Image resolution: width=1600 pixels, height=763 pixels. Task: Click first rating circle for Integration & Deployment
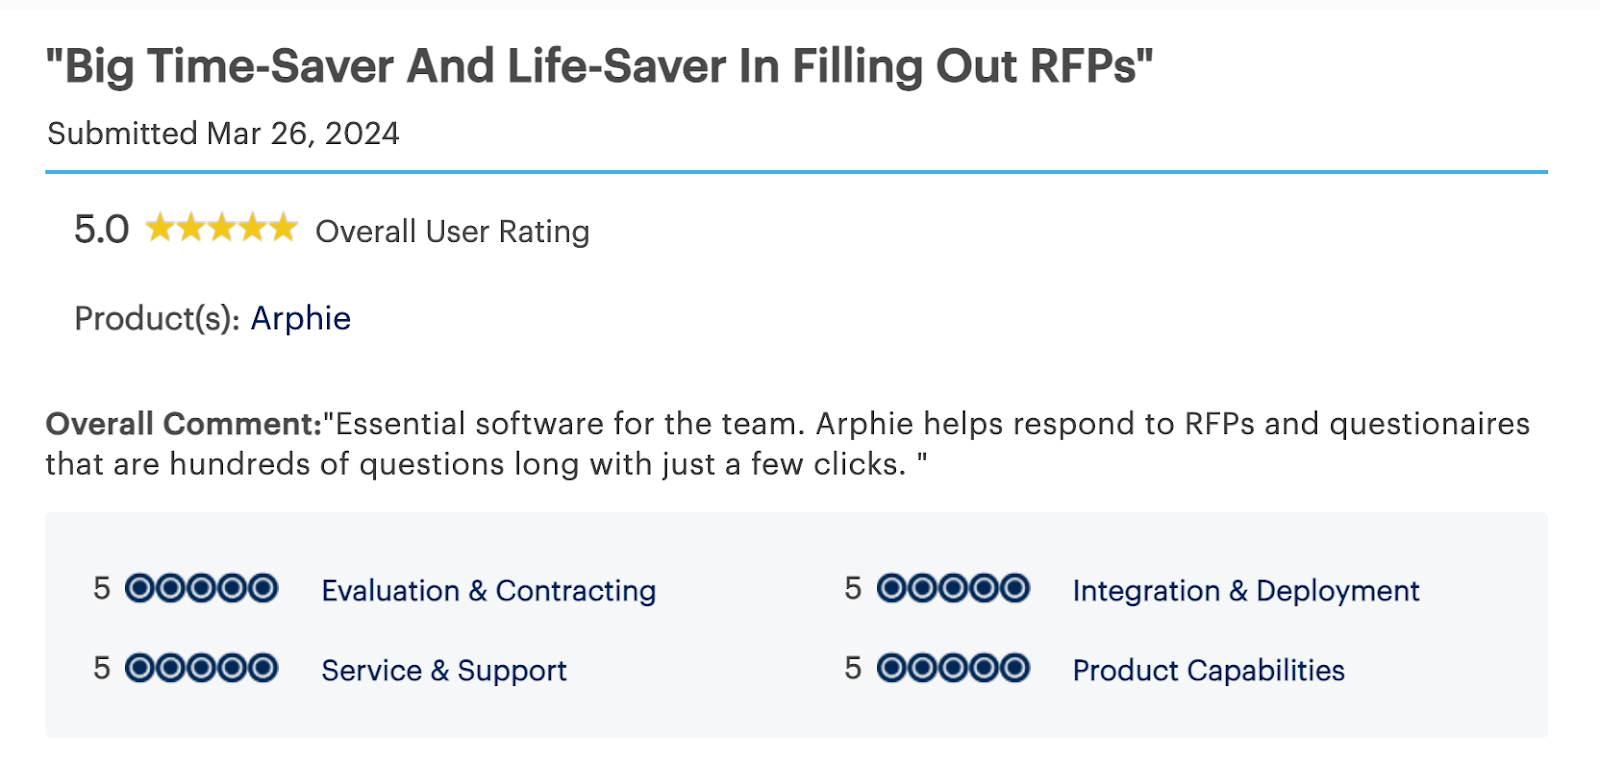coord(892,588)
